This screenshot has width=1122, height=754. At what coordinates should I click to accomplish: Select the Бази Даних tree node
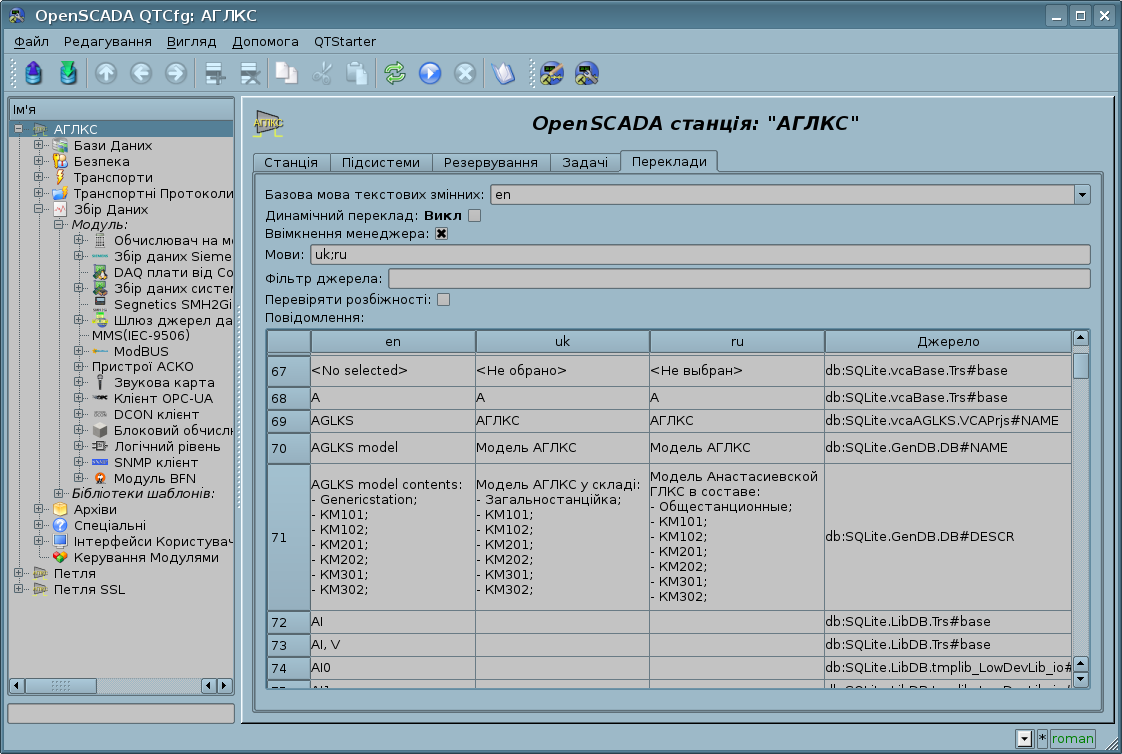[x=112, y=145]
